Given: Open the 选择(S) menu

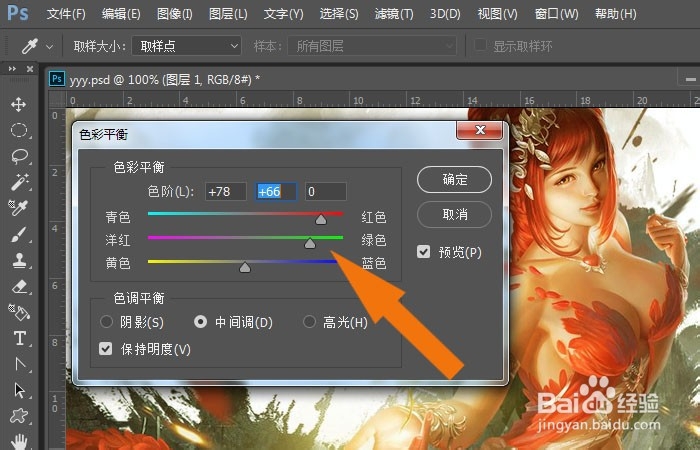Looking at the screenshot, I should [x=339, y=14].
